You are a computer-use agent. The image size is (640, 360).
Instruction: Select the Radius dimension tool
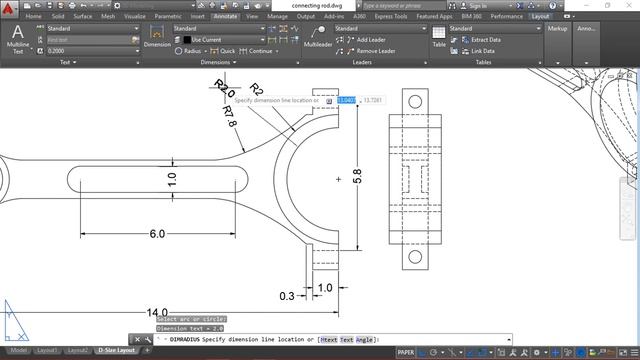[x=188, y=51]
